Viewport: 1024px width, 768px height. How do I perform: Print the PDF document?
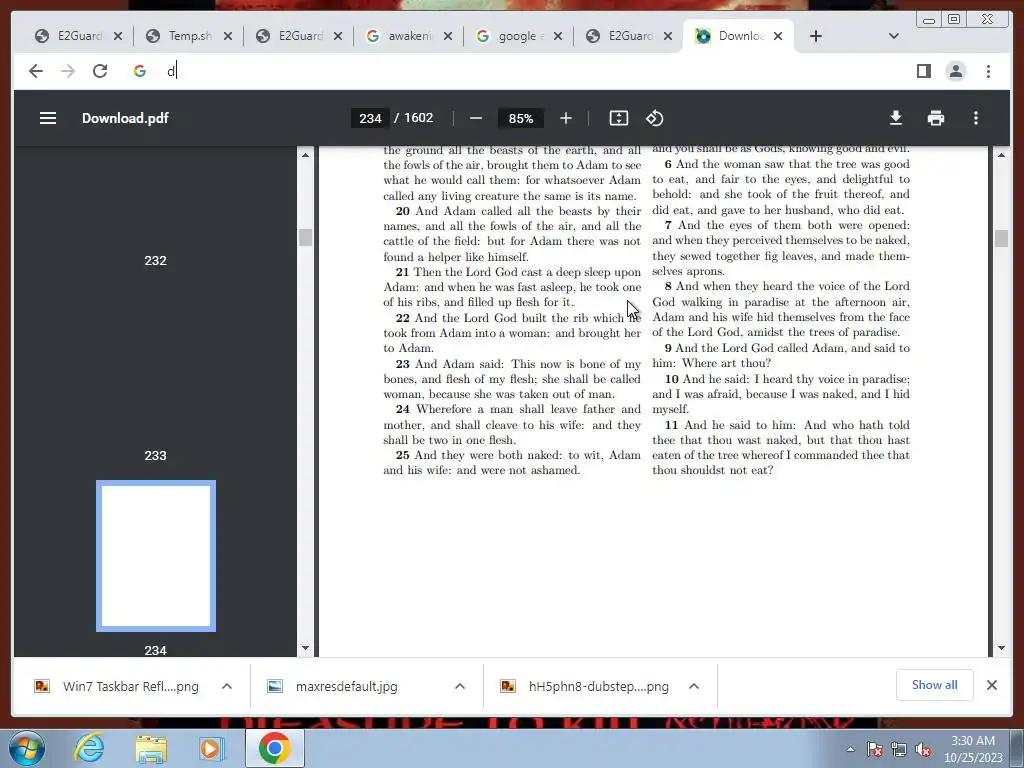pyautogui.click(x=936, y=118)
